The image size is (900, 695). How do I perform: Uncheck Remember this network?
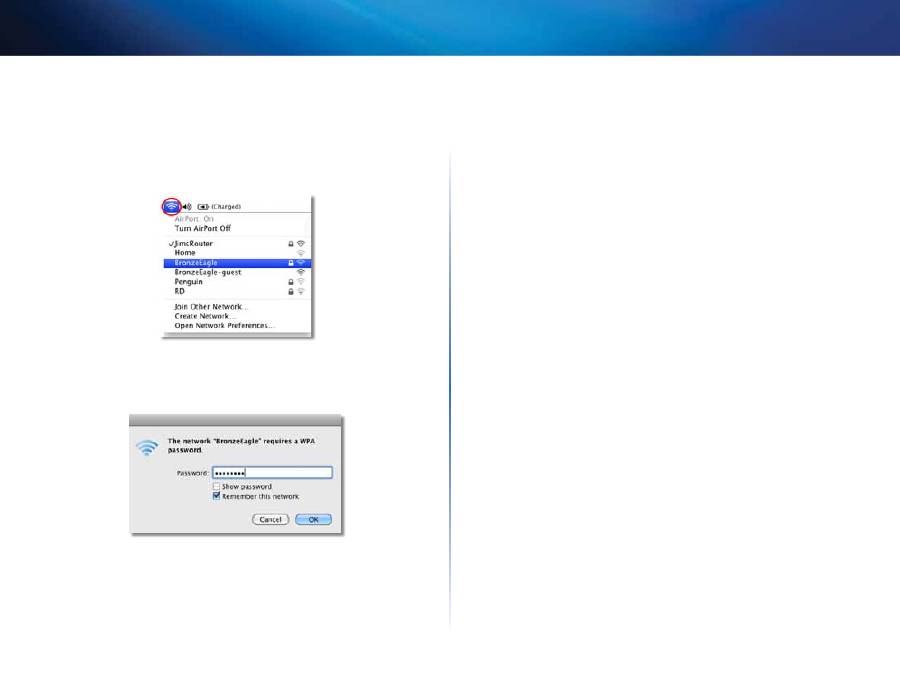(x=216, y=496)
